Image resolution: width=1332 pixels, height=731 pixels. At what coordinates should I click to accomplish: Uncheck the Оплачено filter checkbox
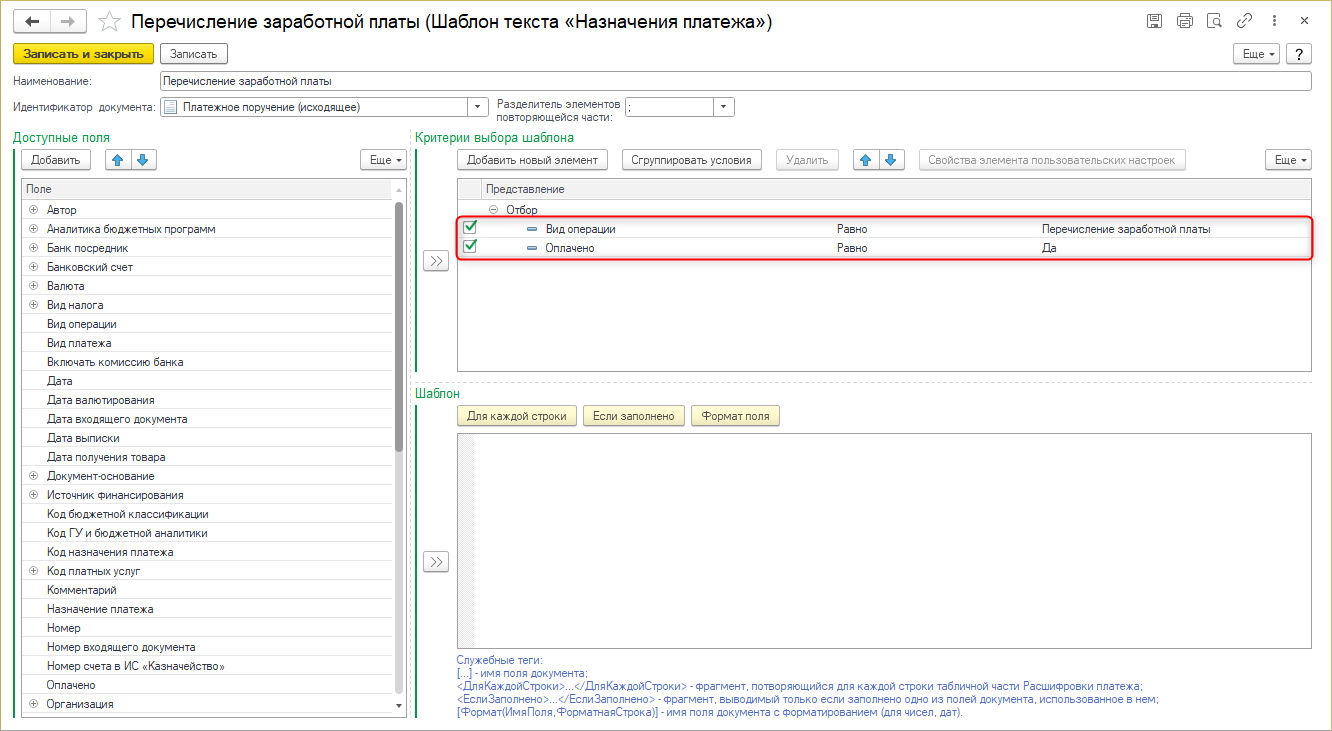tap(470, 247)
